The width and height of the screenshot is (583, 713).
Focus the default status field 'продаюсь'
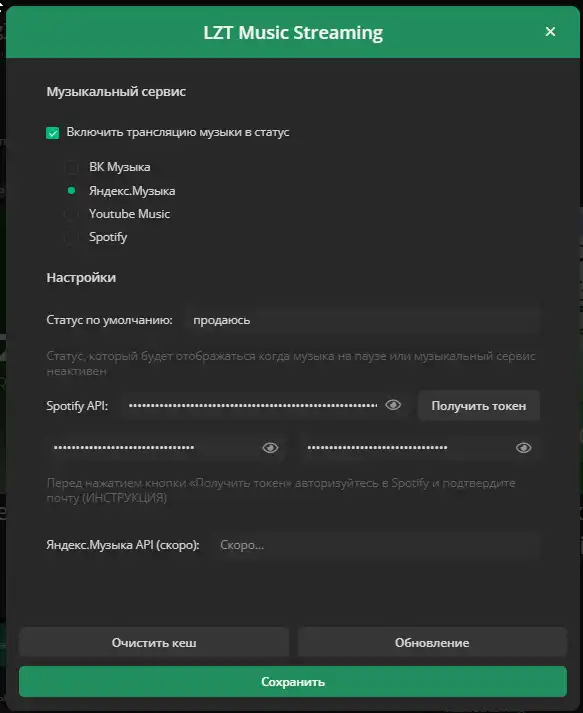[x=362, y=320]
